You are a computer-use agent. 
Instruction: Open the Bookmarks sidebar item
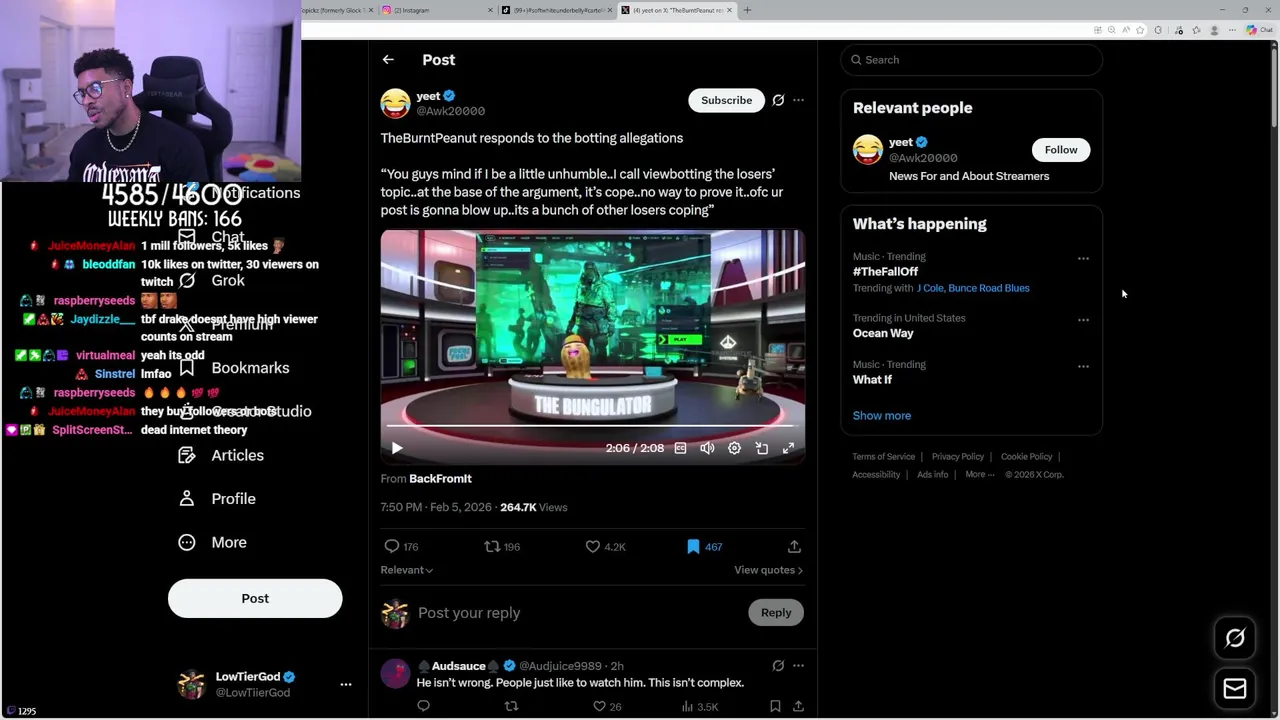click(x=234, y=368)
